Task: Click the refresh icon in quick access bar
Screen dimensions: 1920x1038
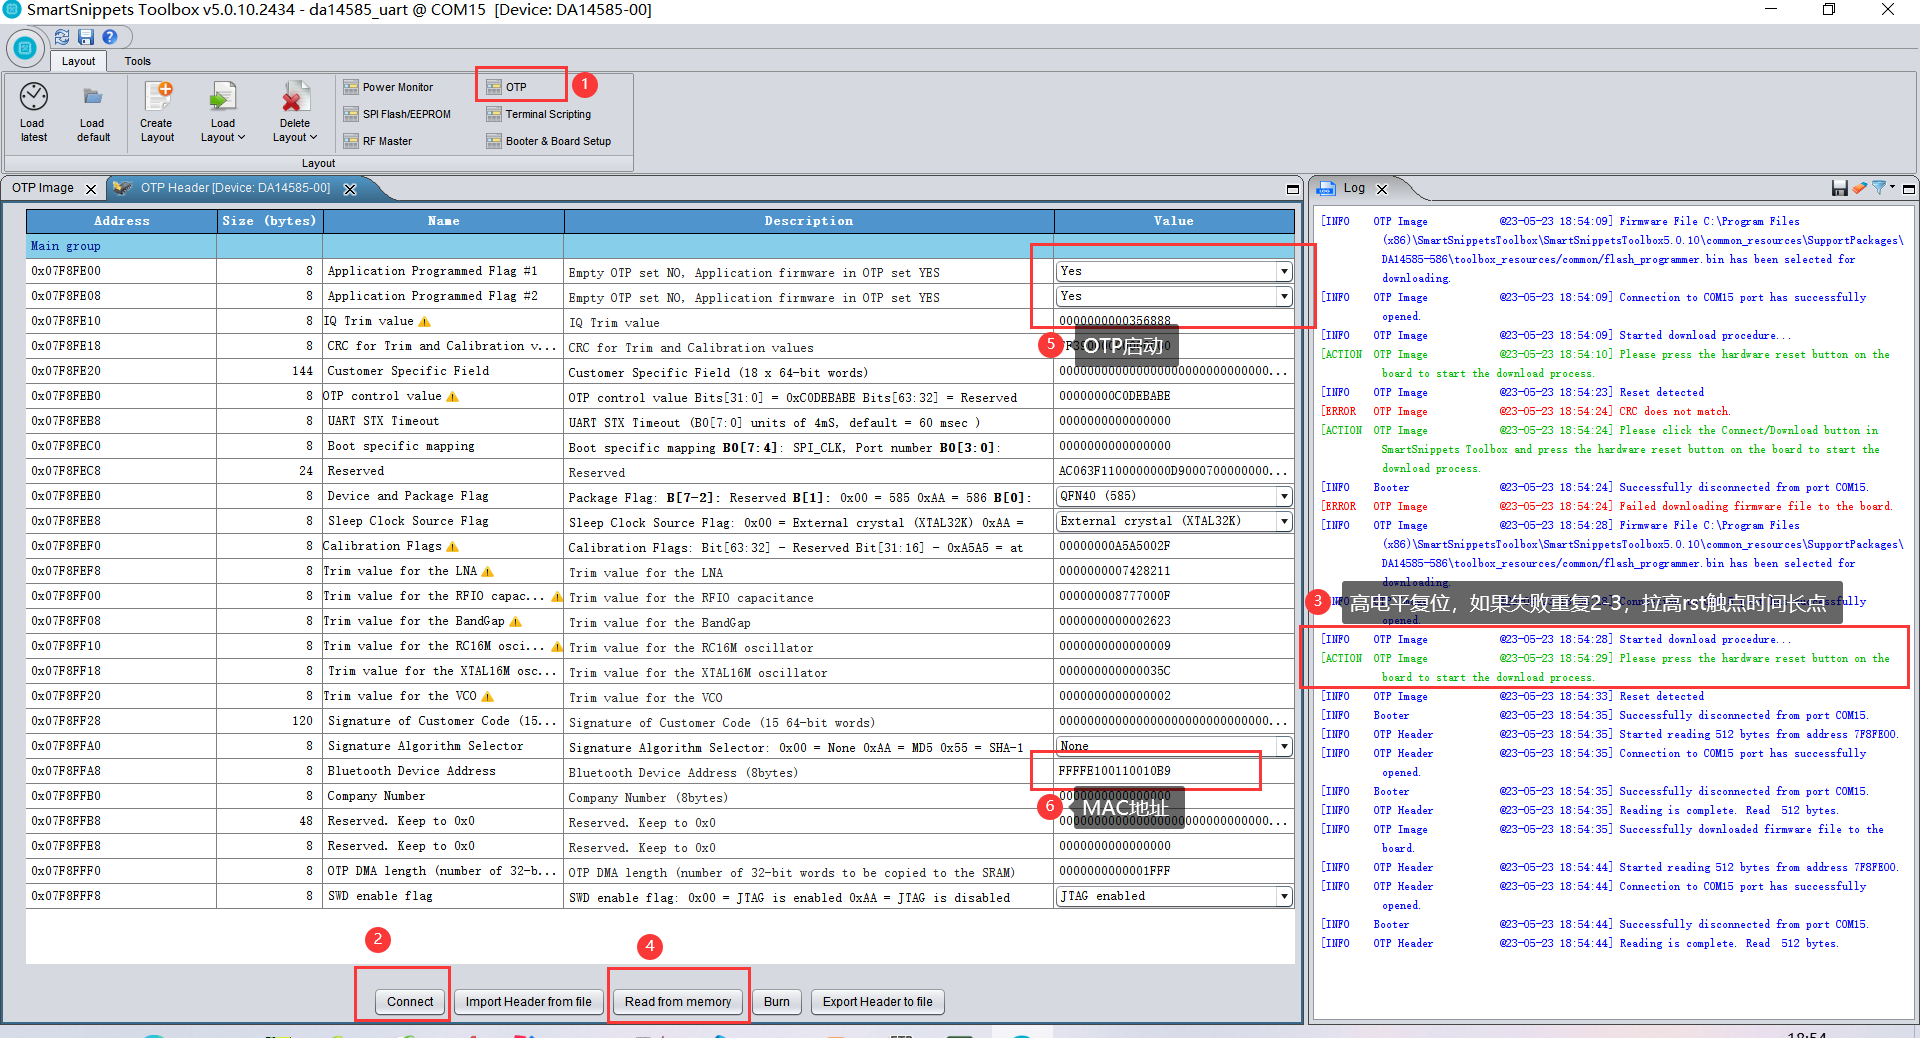Action: click(62, 37)
